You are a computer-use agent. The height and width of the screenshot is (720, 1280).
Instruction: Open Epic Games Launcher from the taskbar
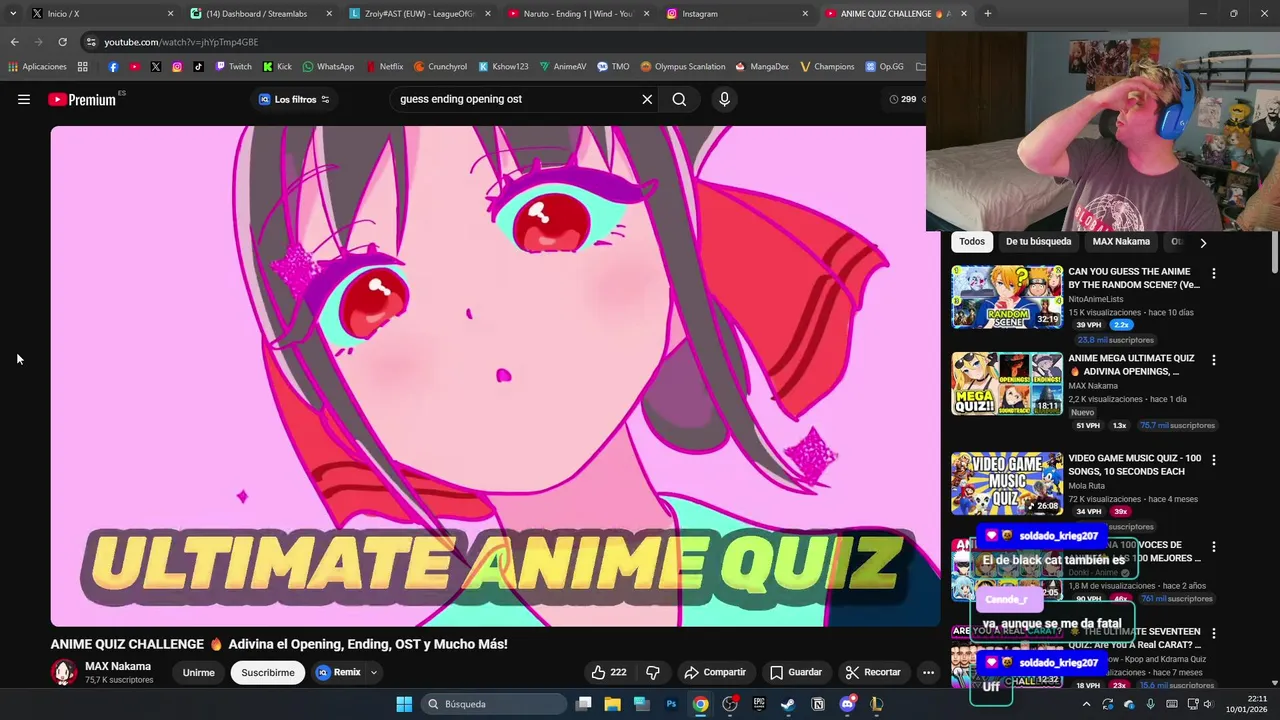(759, 704)
